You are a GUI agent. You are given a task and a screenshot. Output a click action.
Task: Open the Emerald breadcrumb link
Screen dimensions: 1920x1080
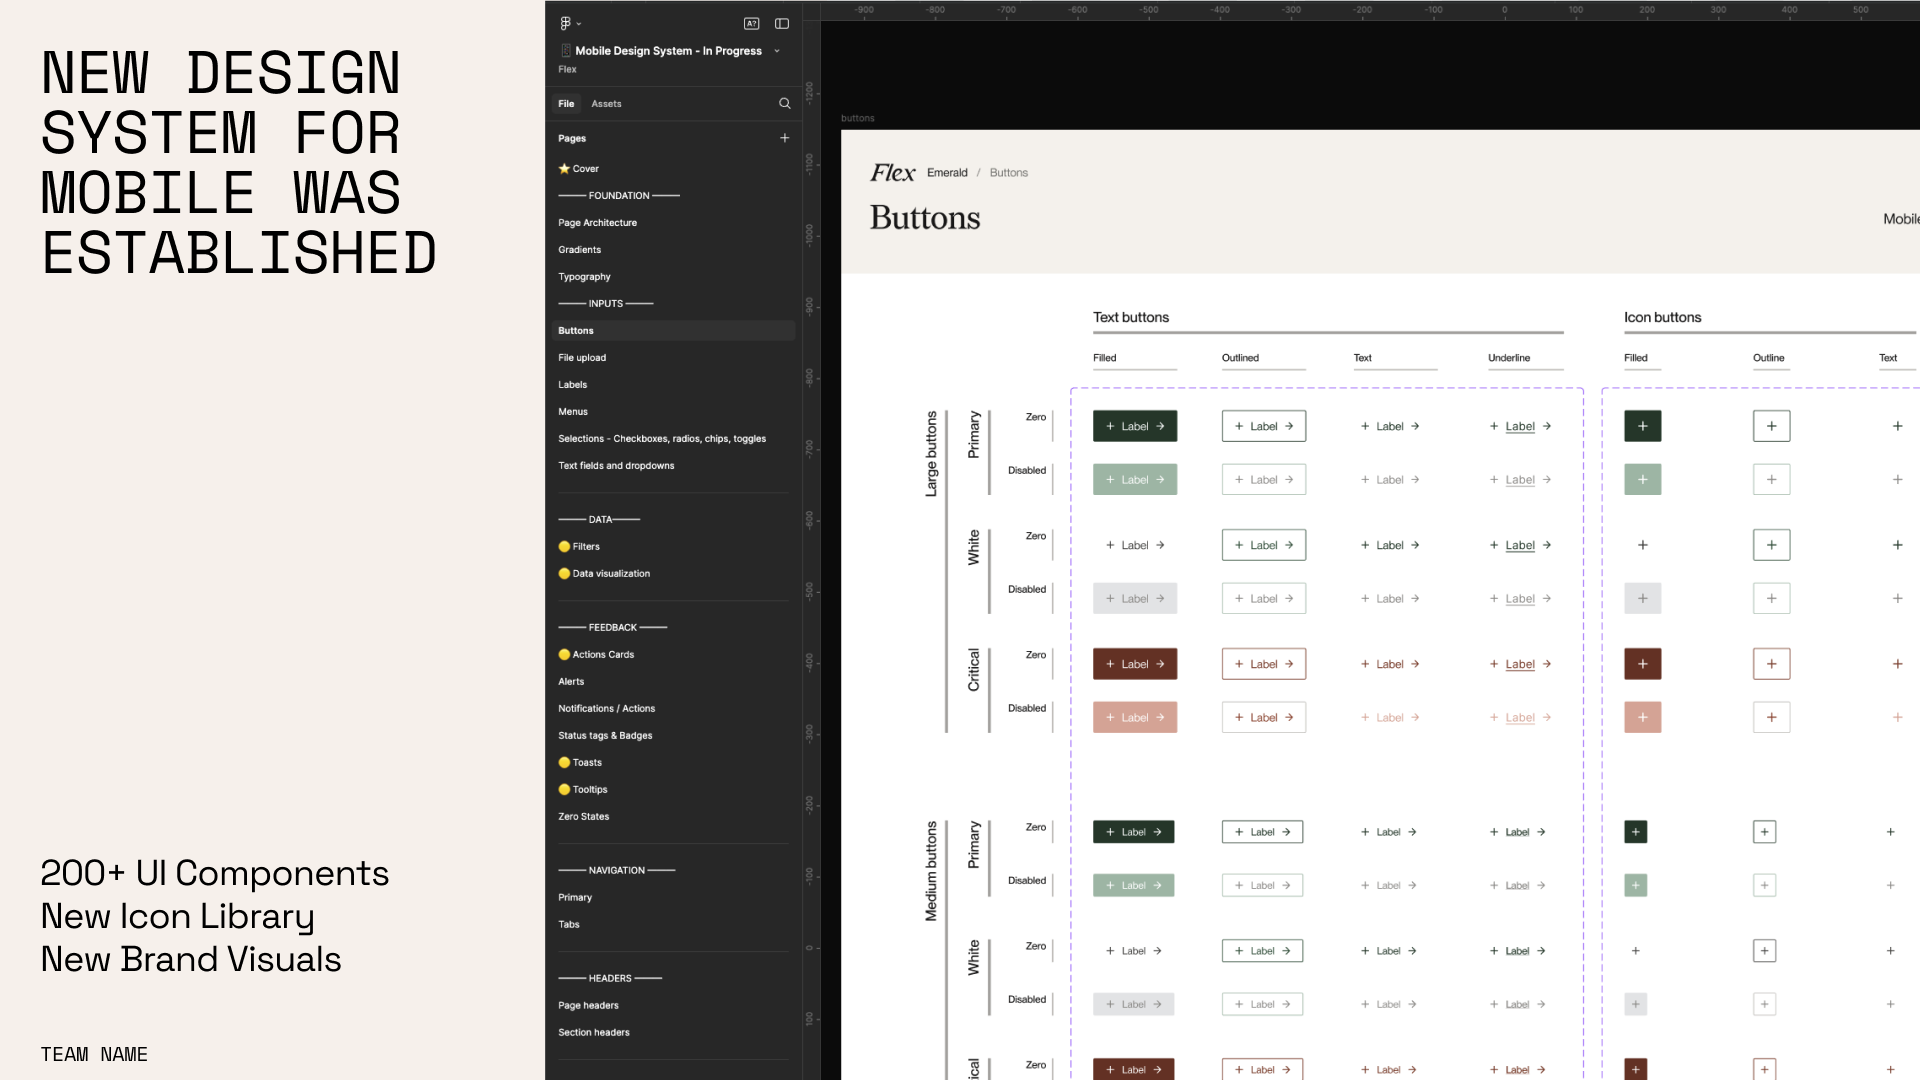click(946, 172)
